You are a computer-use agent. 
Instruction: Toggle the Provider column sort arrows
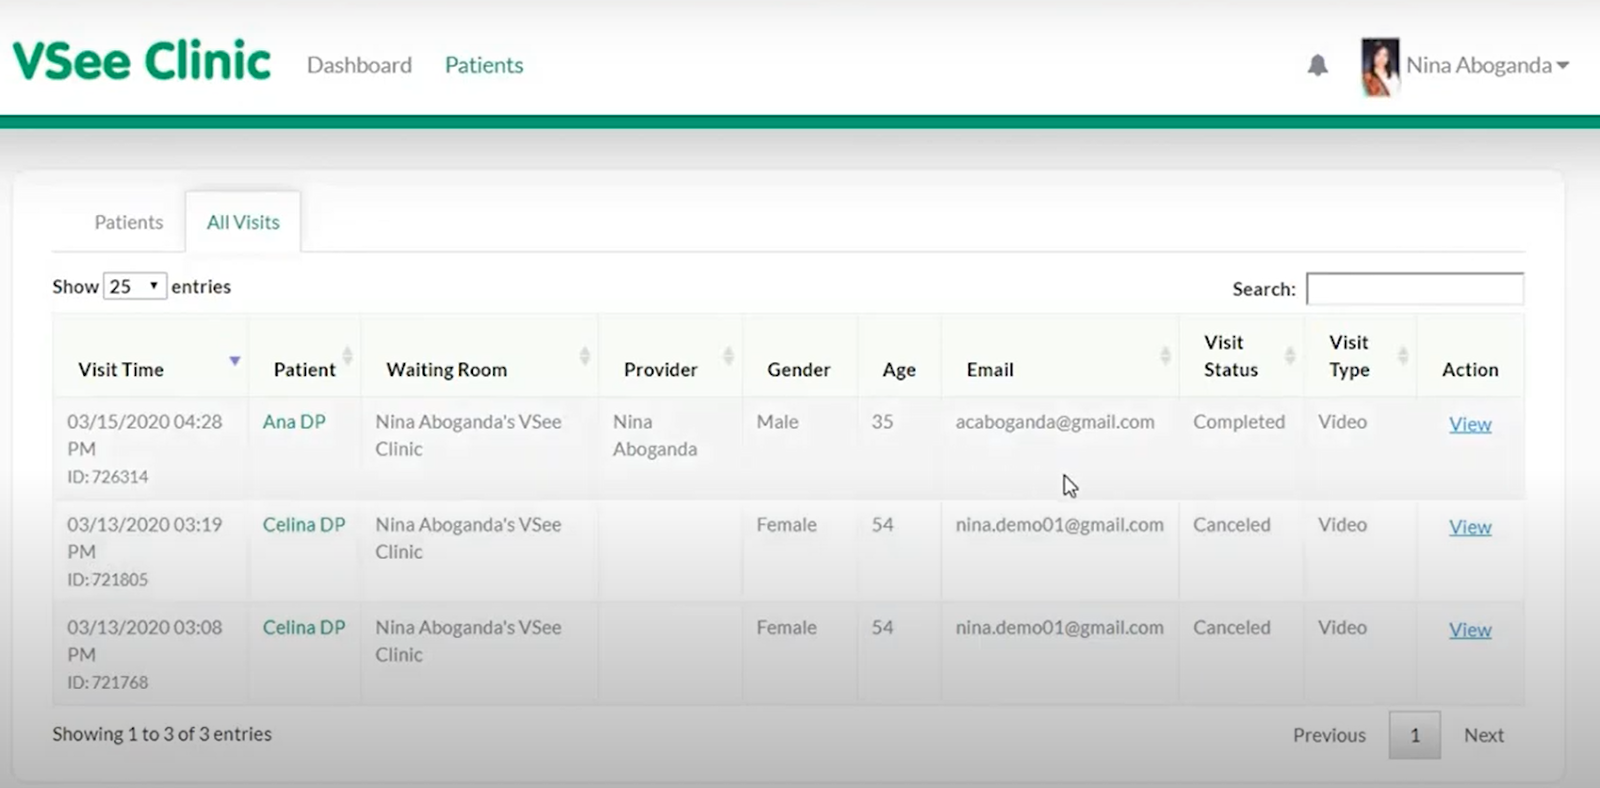728,355
